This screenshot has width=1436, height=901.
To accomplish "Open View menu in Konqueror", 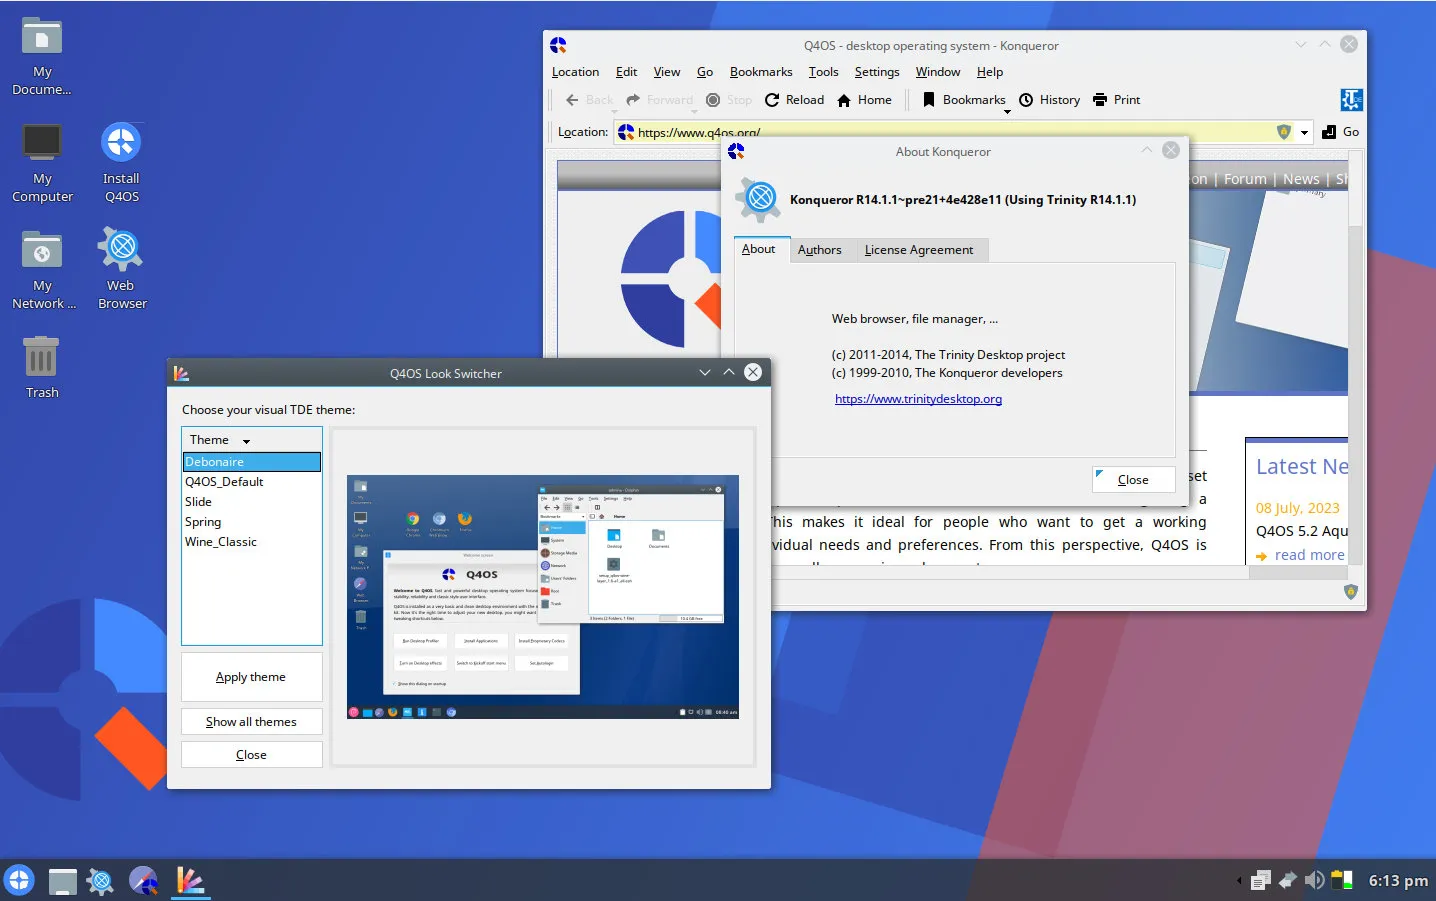I will point(667,72).
